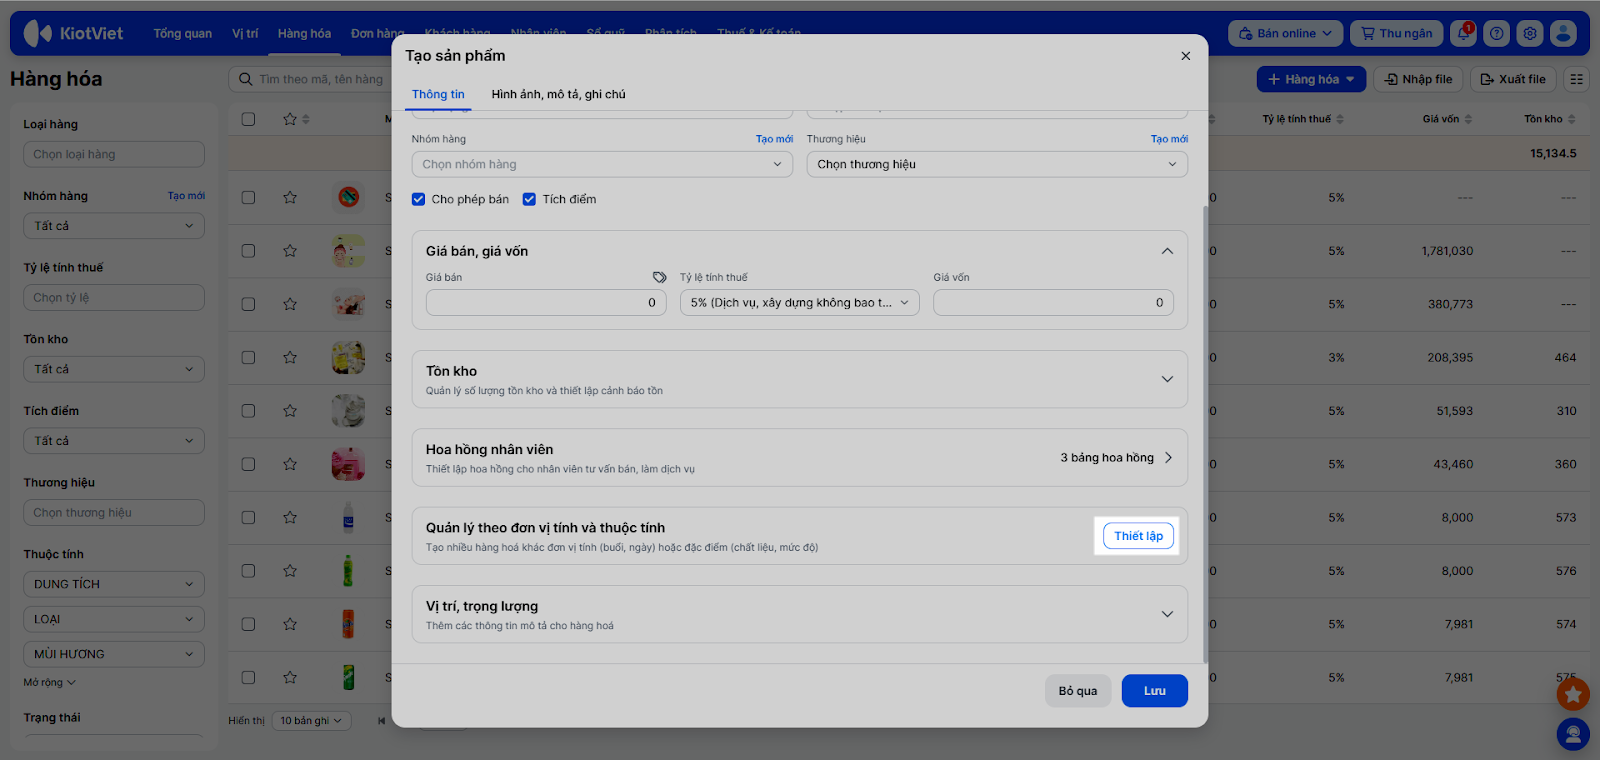This screenshot has height=760, width=1600.
Task: Click the Thiết lập button
Action: 1138,536
